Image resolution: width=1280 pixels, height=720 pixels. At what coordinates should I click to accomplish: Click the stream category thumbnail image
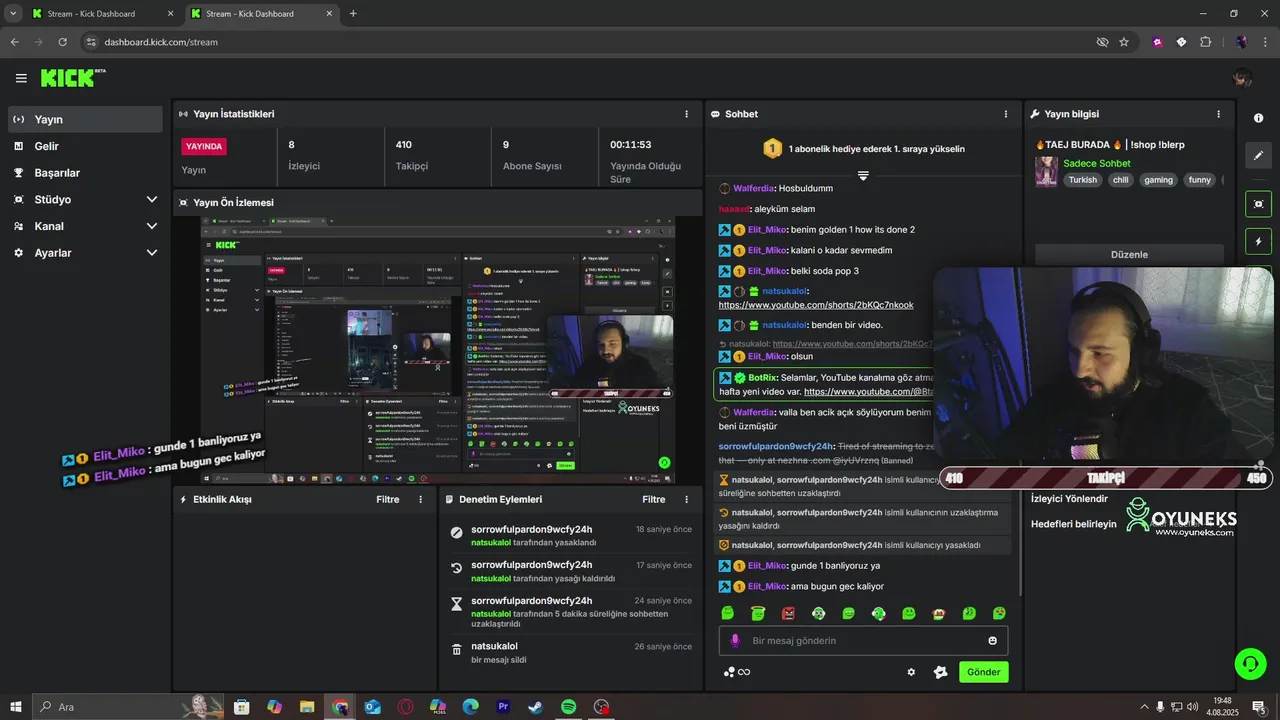click(x=1046, y=171)
